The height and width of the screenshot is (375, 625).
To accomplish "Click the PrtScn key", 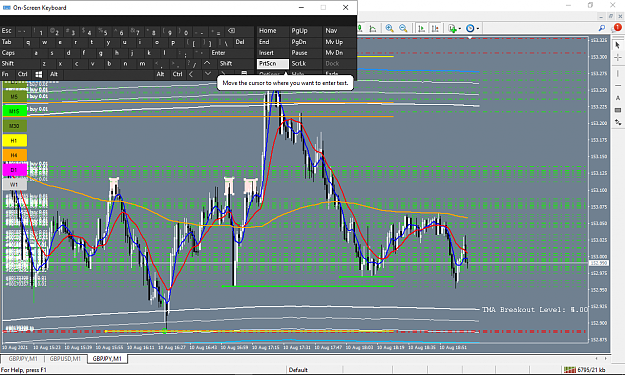I will 273,63.
